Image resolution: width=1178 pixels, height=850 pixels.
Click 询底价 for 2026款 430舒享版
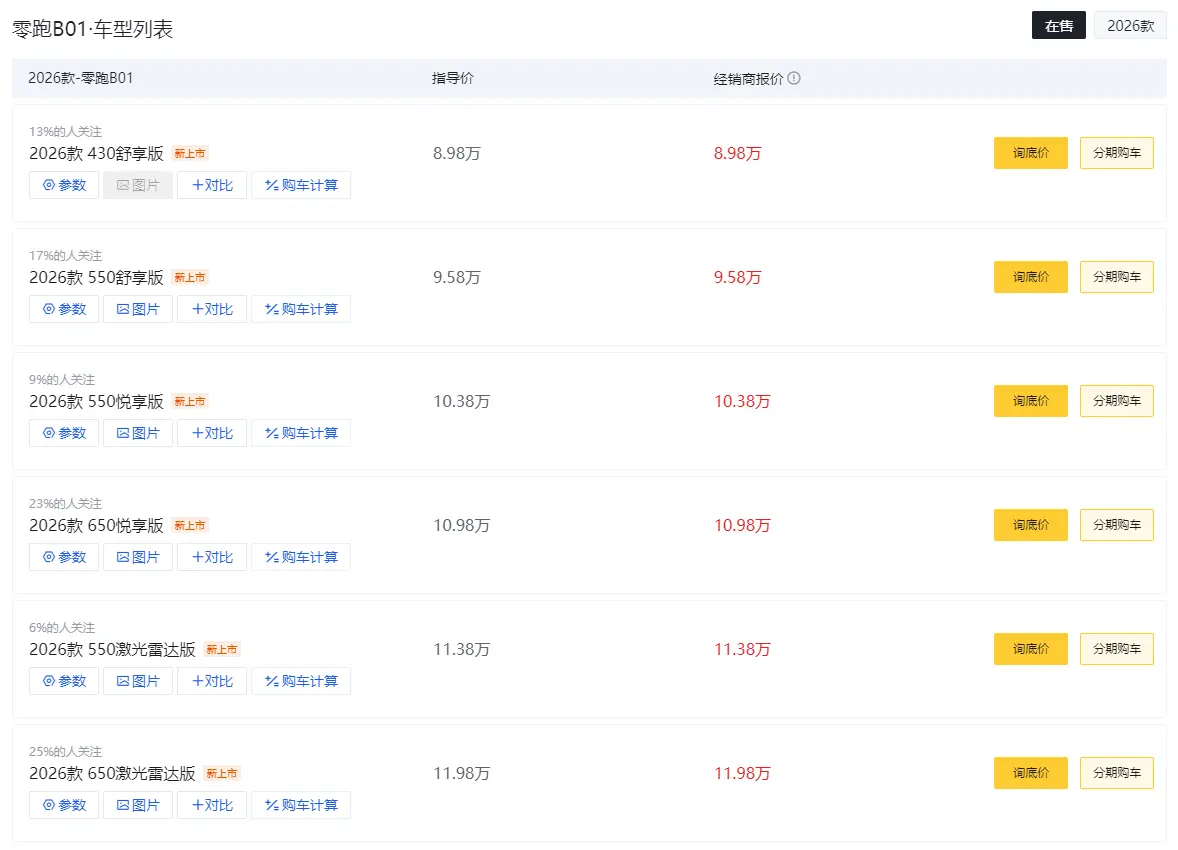pyautogui.click(x=1030, y=152)
